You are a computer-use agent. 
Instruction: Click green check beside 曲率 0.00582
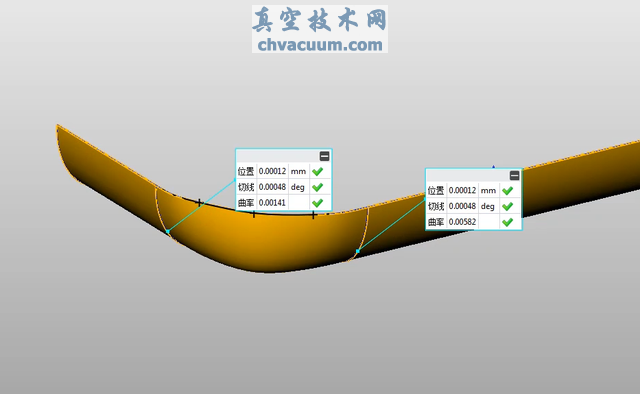tap(508, 222)
